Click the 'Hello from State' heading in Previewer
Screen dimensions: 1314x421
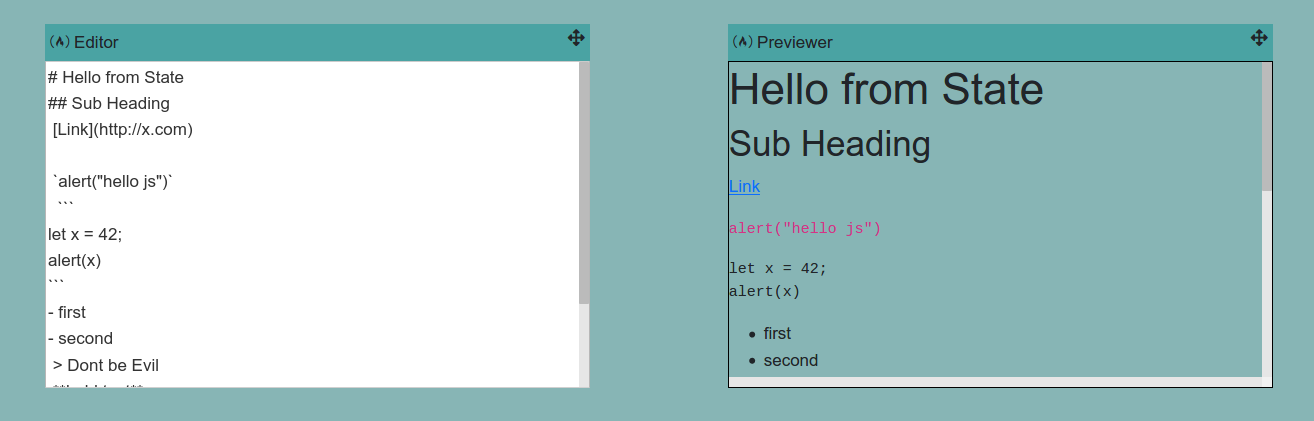(886, 89)
